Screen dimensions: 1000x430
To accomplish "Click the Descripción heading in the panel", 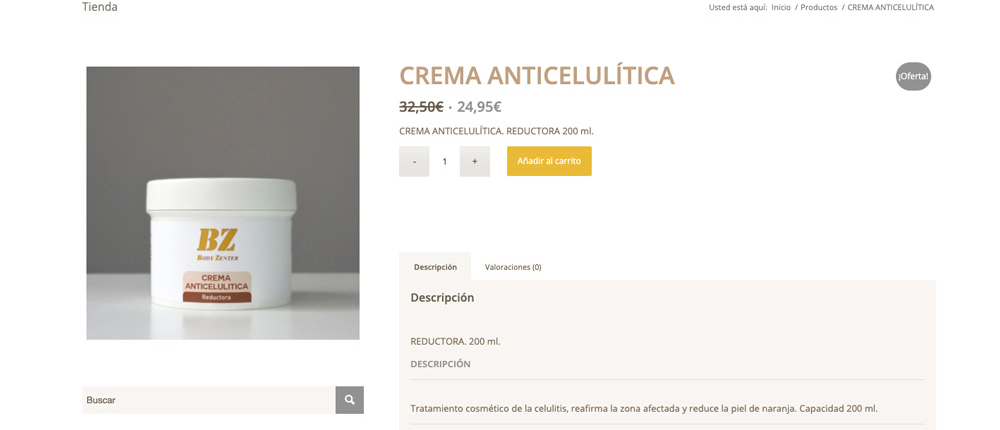I will click(442, 297).
